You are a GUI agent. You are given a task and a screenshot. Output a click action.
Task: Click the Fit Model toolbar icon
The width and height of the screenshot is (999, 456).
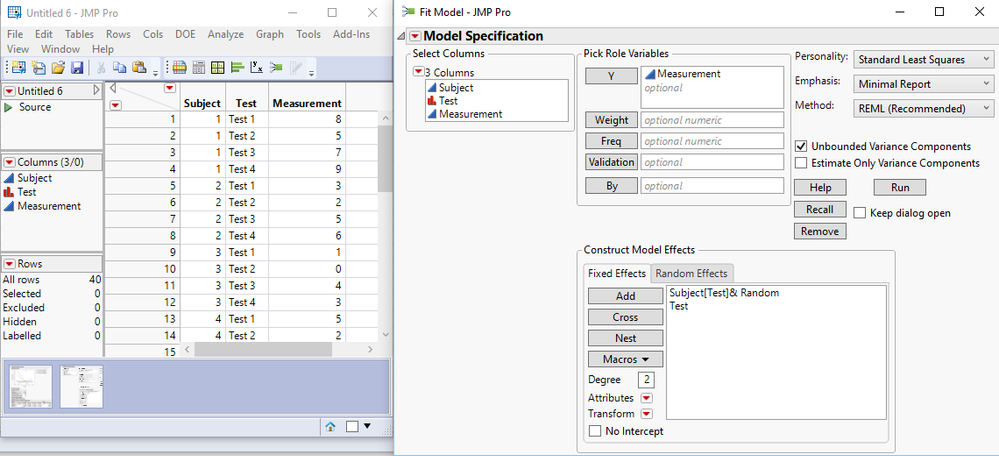[x=276, y=68]
